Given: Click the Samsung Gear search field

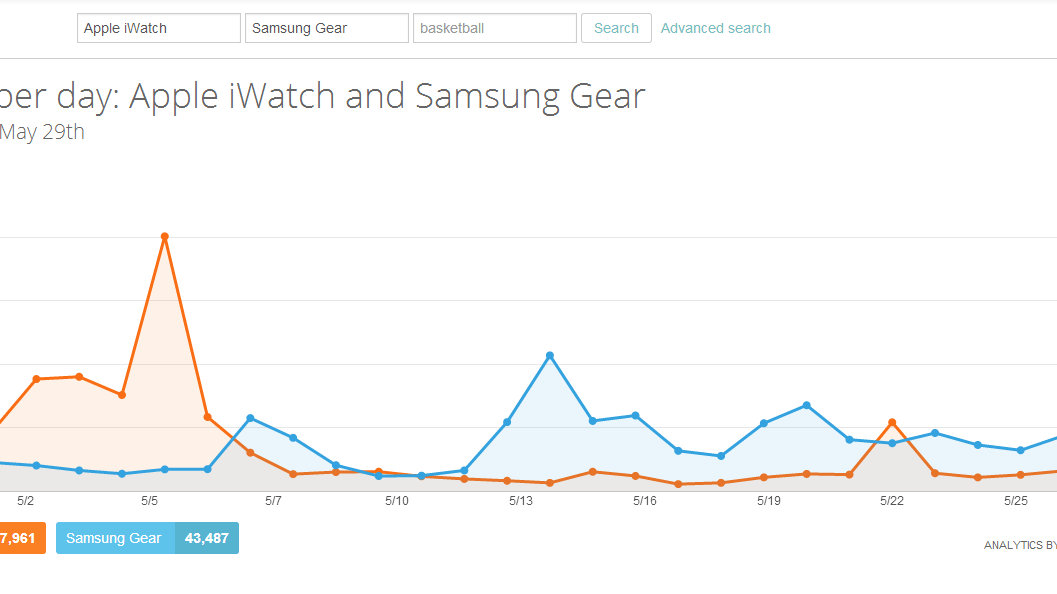Looking at the screenshot, I should (x=326, y=27).
